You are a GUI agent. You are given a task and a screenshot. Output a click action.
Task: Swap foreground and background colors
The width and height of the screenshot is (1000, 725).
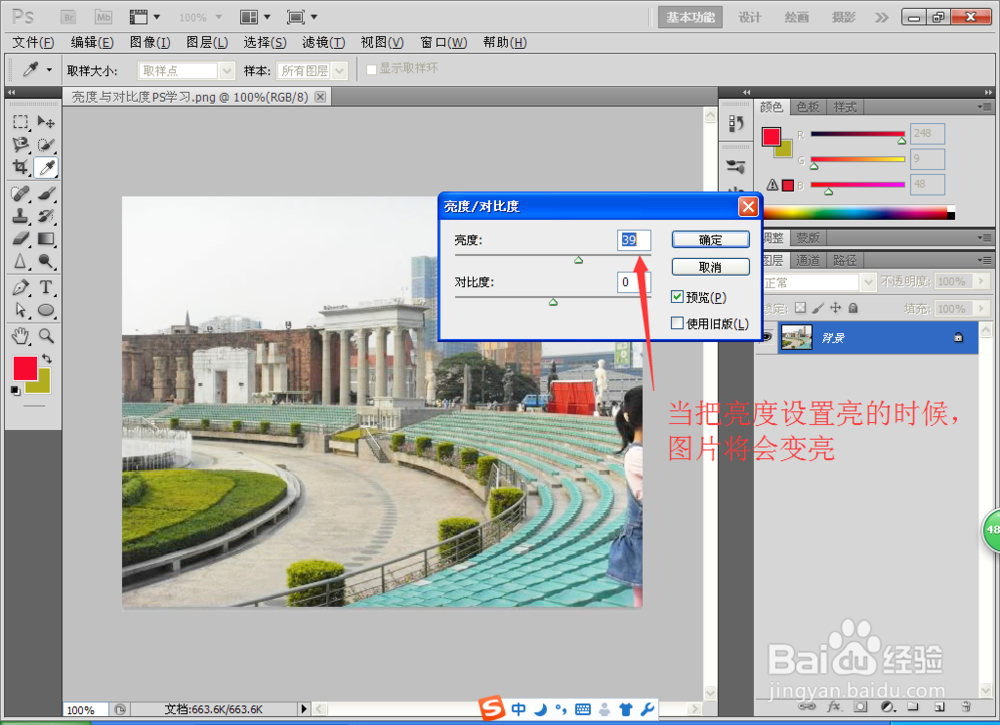click(x=47, y=358)
